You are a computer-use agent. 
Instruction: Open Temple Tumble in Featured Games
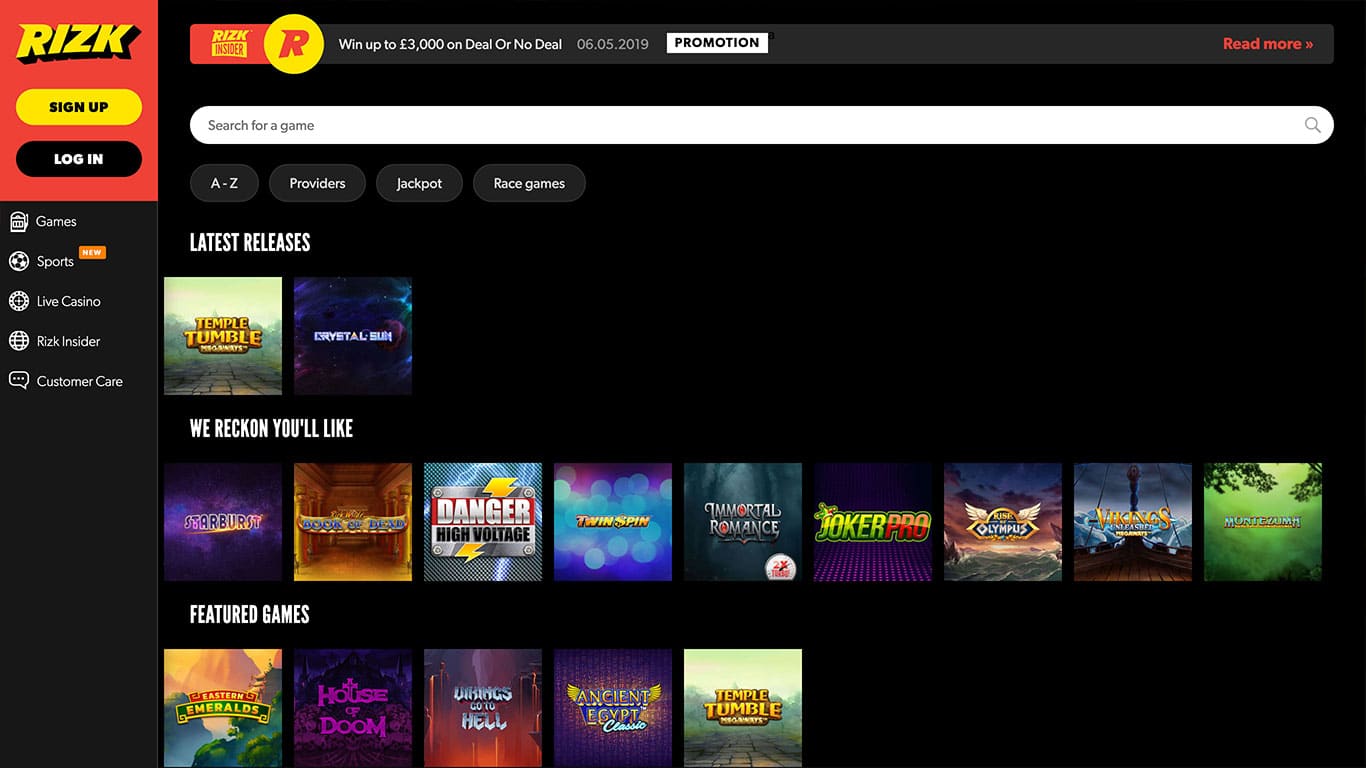click(743, 708)
